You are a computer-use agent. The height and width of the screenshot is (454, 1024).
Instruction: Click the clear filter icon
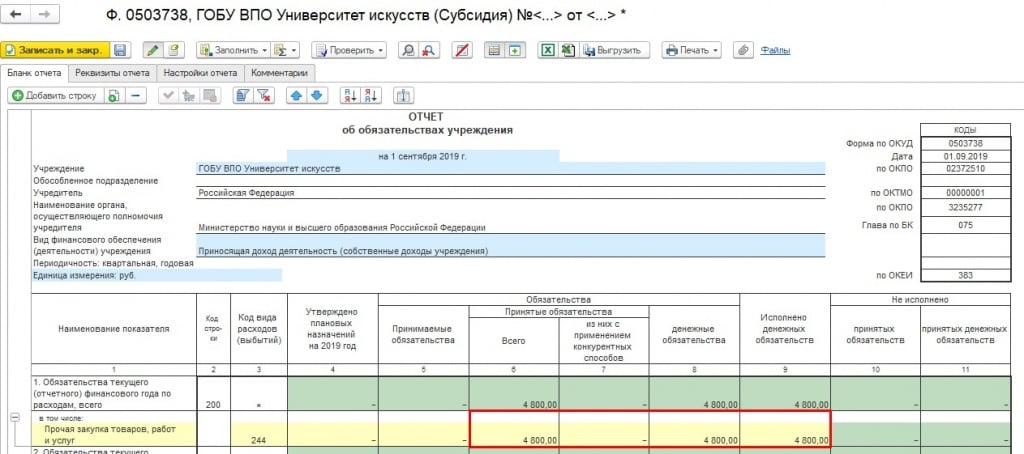[264, 96]
